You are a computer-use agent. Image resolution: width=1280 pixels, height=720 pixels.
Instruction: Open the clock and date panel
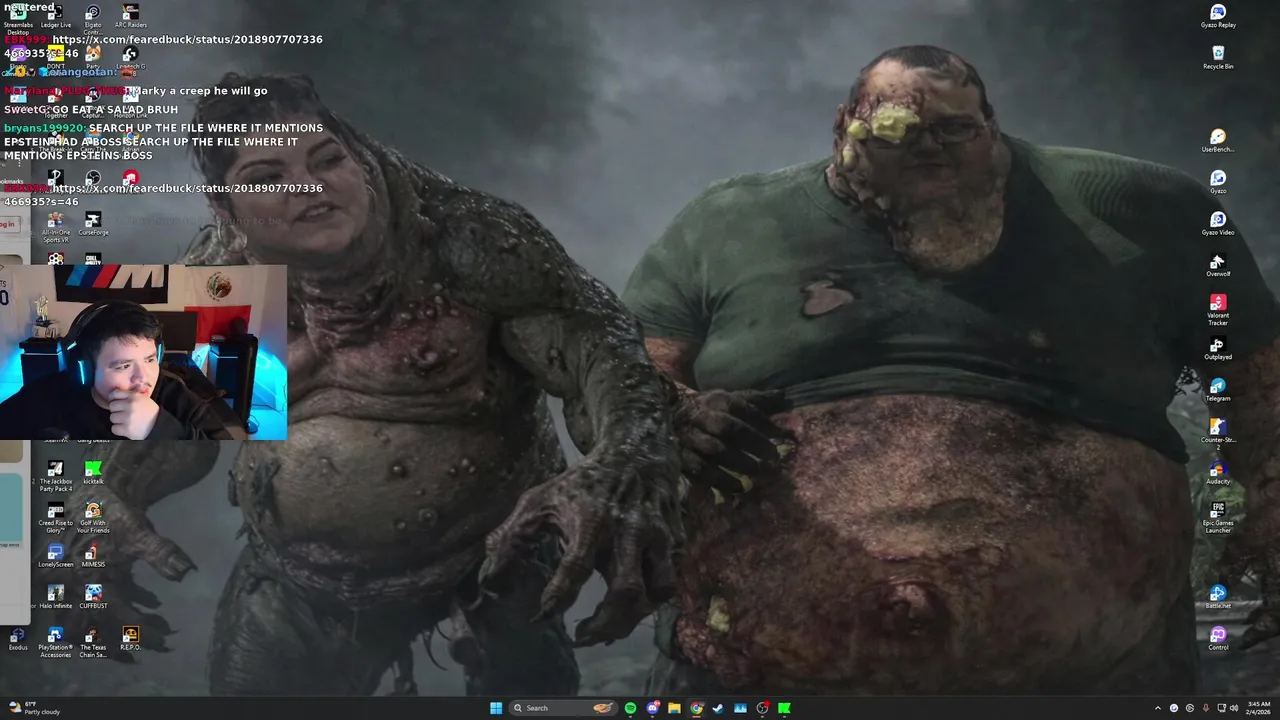click(x=1259, y=708)
